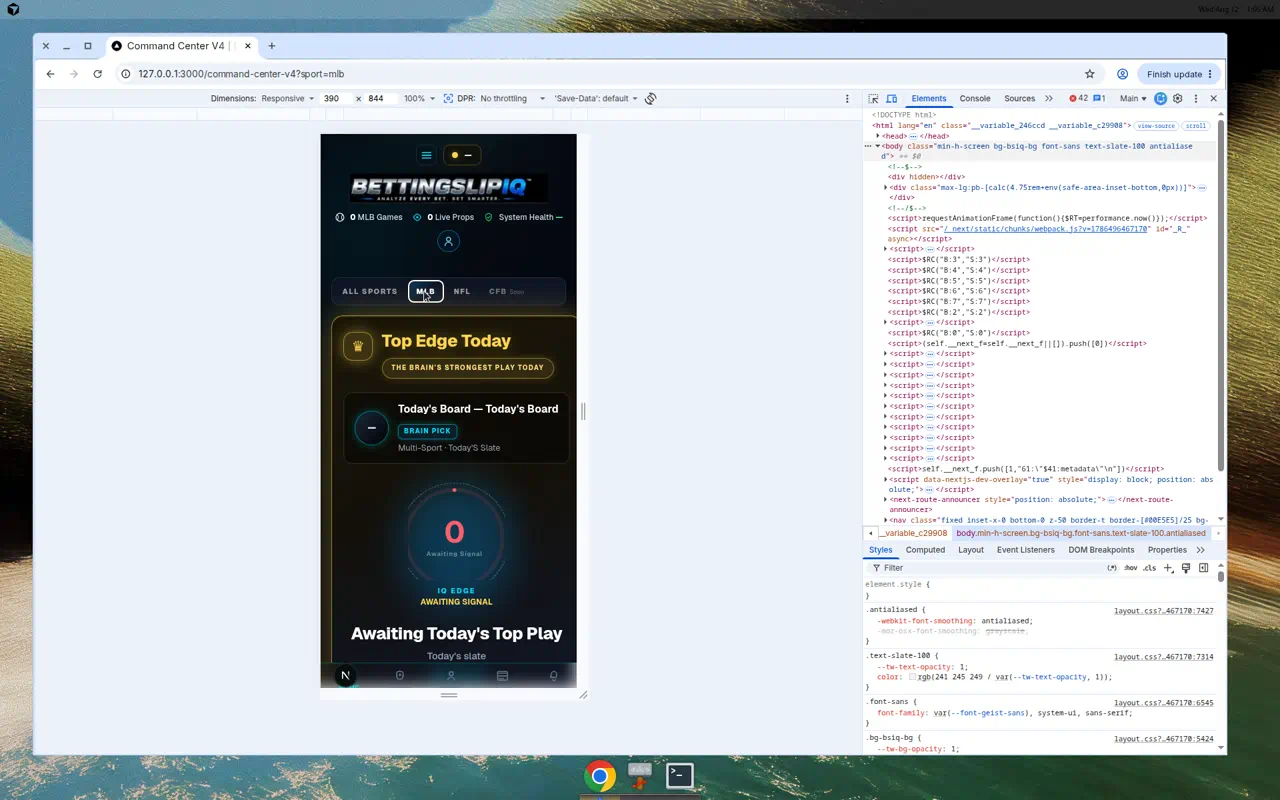
Task: Bookmark this page with the star icon
Action: click(x=1090, y=74)
